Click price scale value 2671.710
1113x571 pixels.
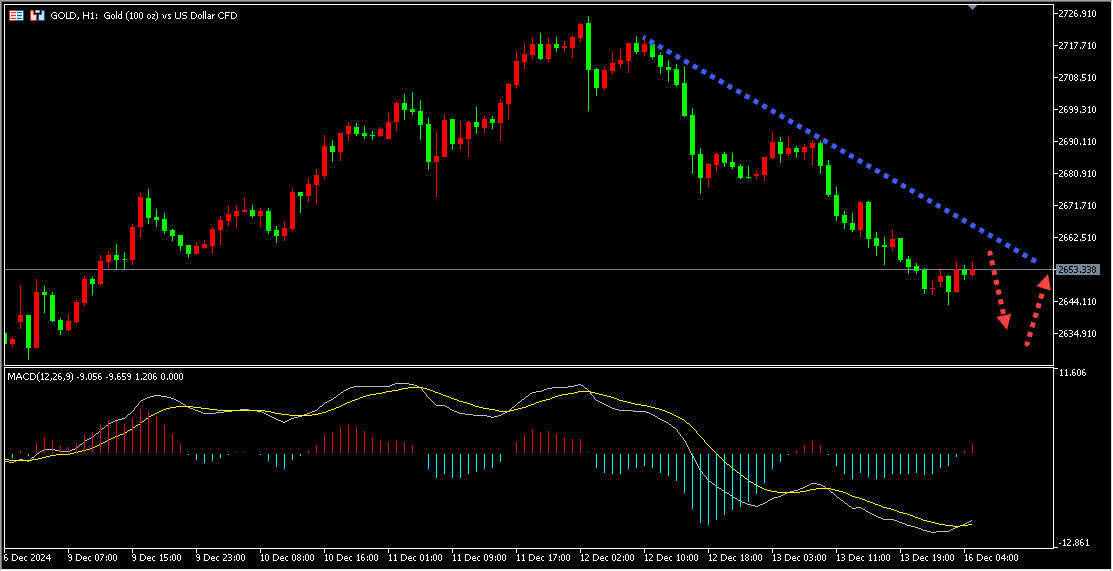(x=1080, y=205)
